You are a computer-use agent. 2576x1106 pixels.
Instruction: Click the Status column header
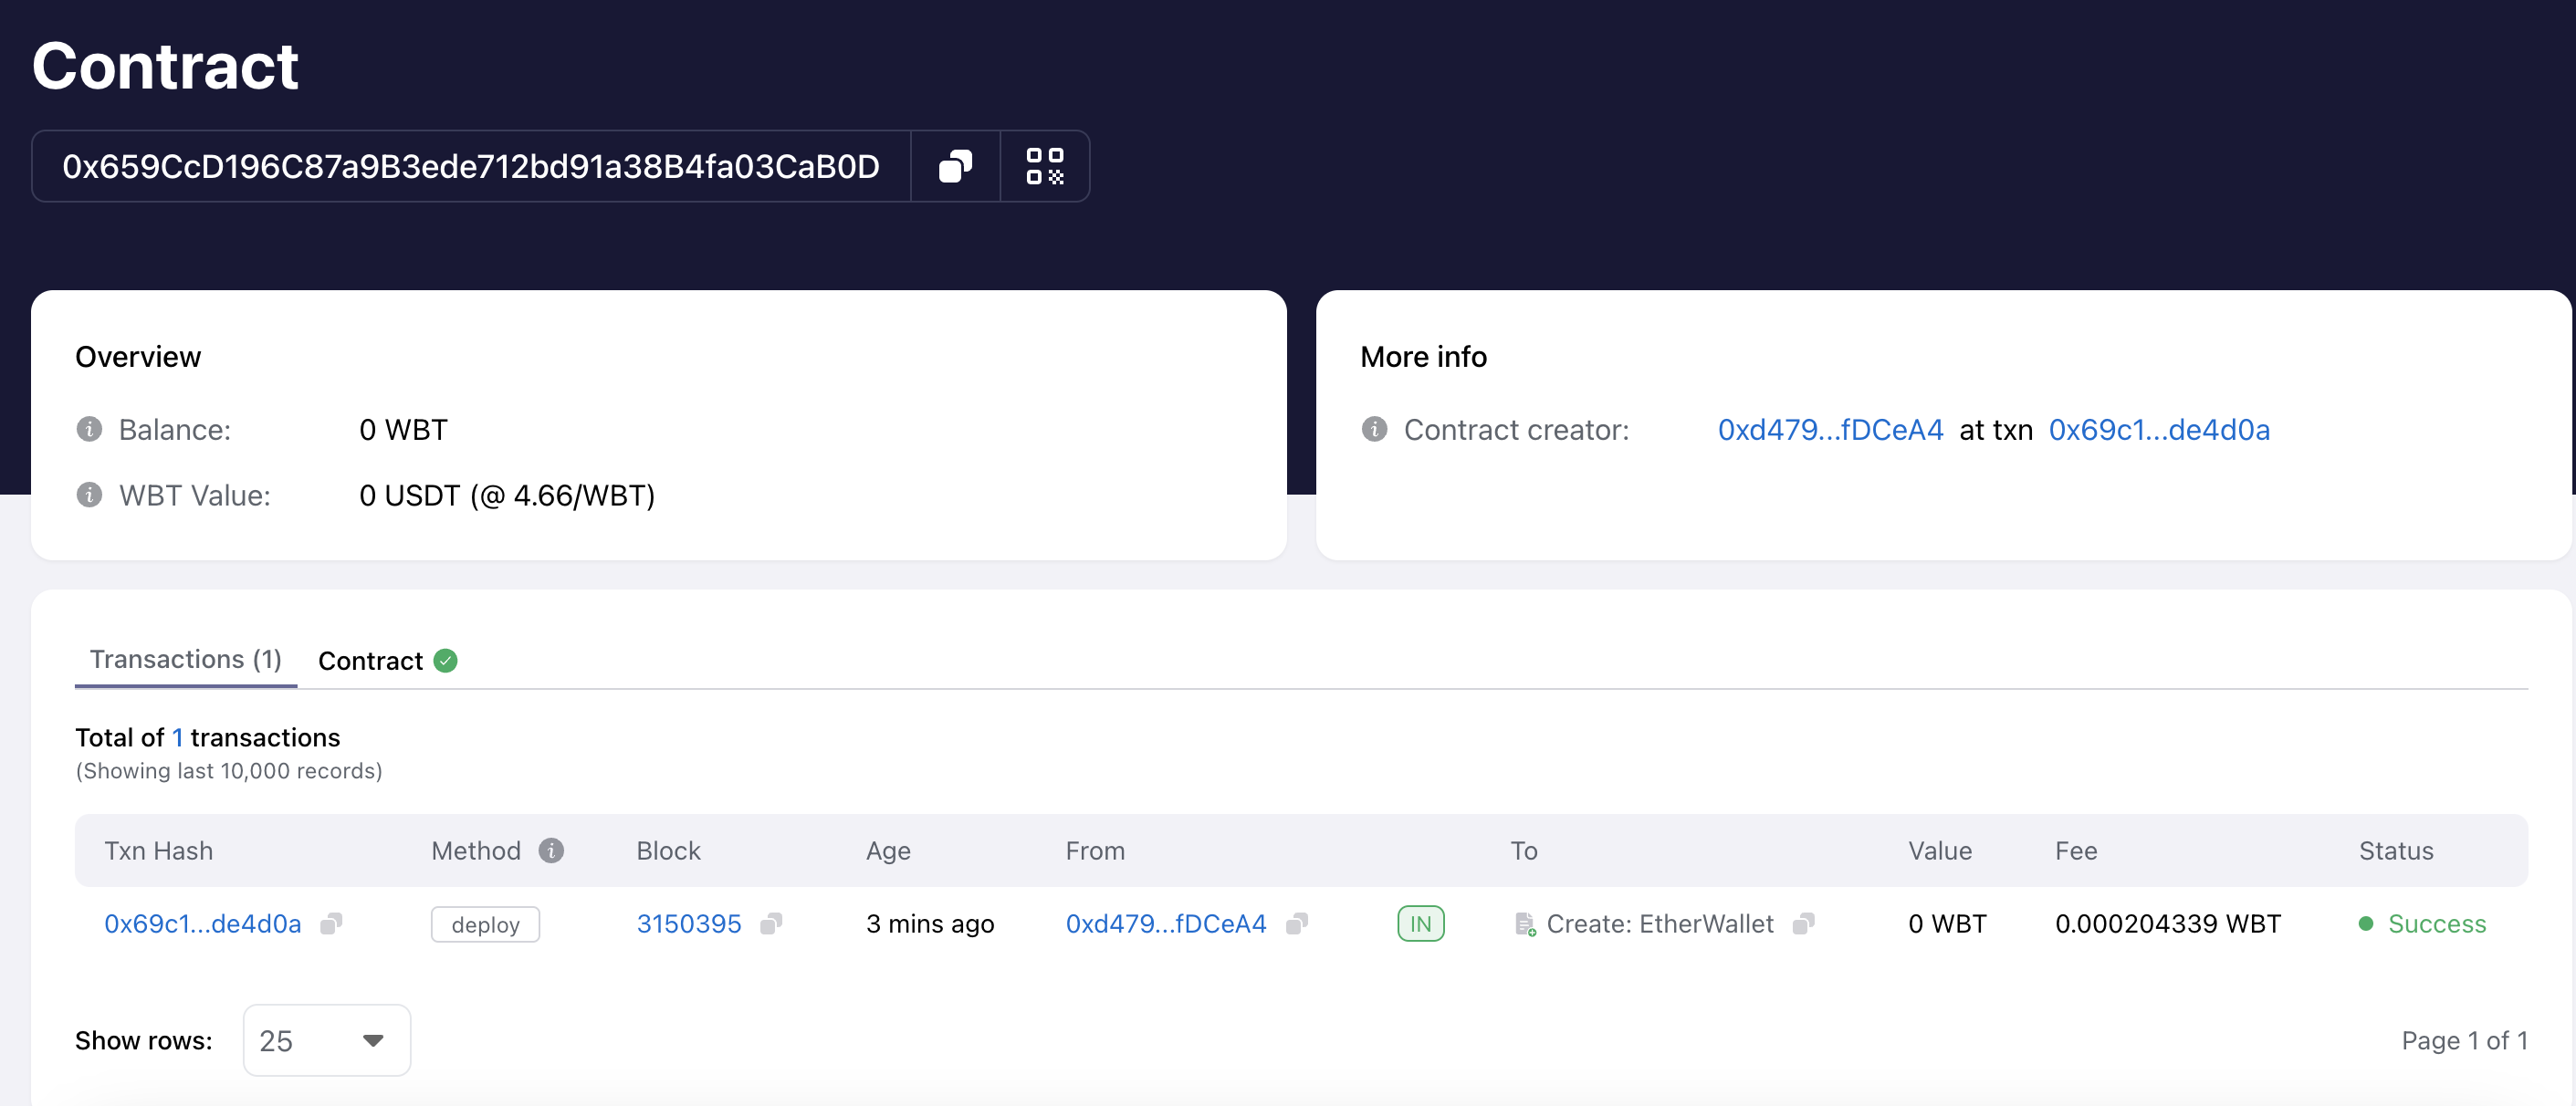click(2396, 850)
